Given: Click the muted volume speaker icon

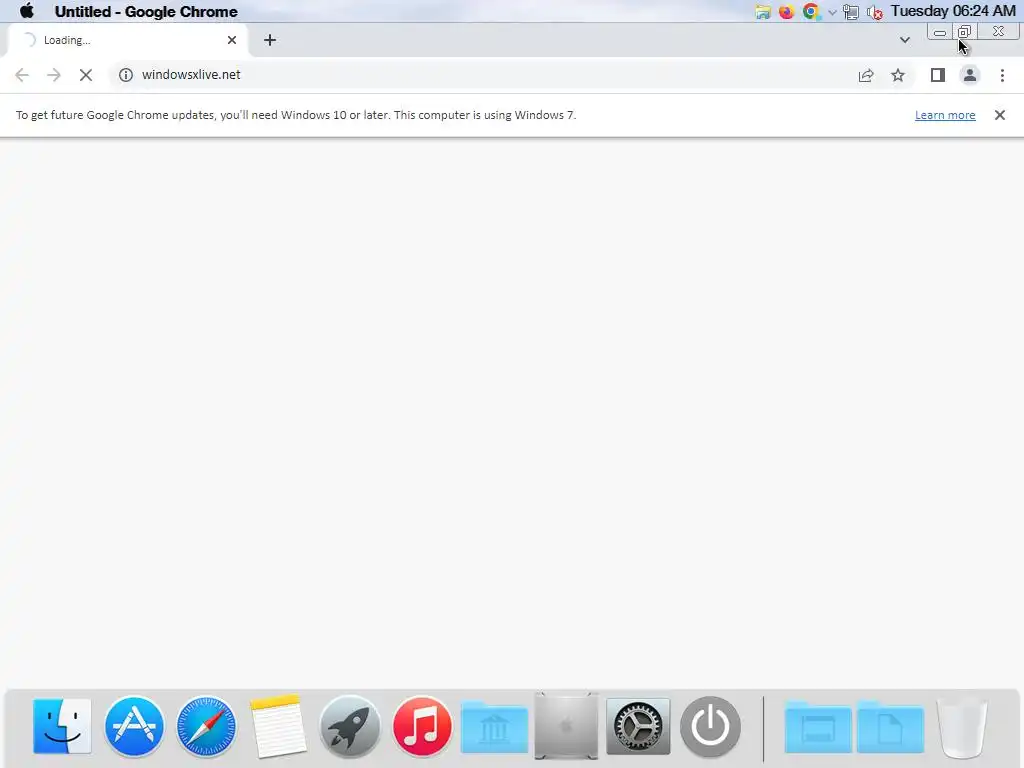Looking at the screenshot, I should tap(874, 12).
